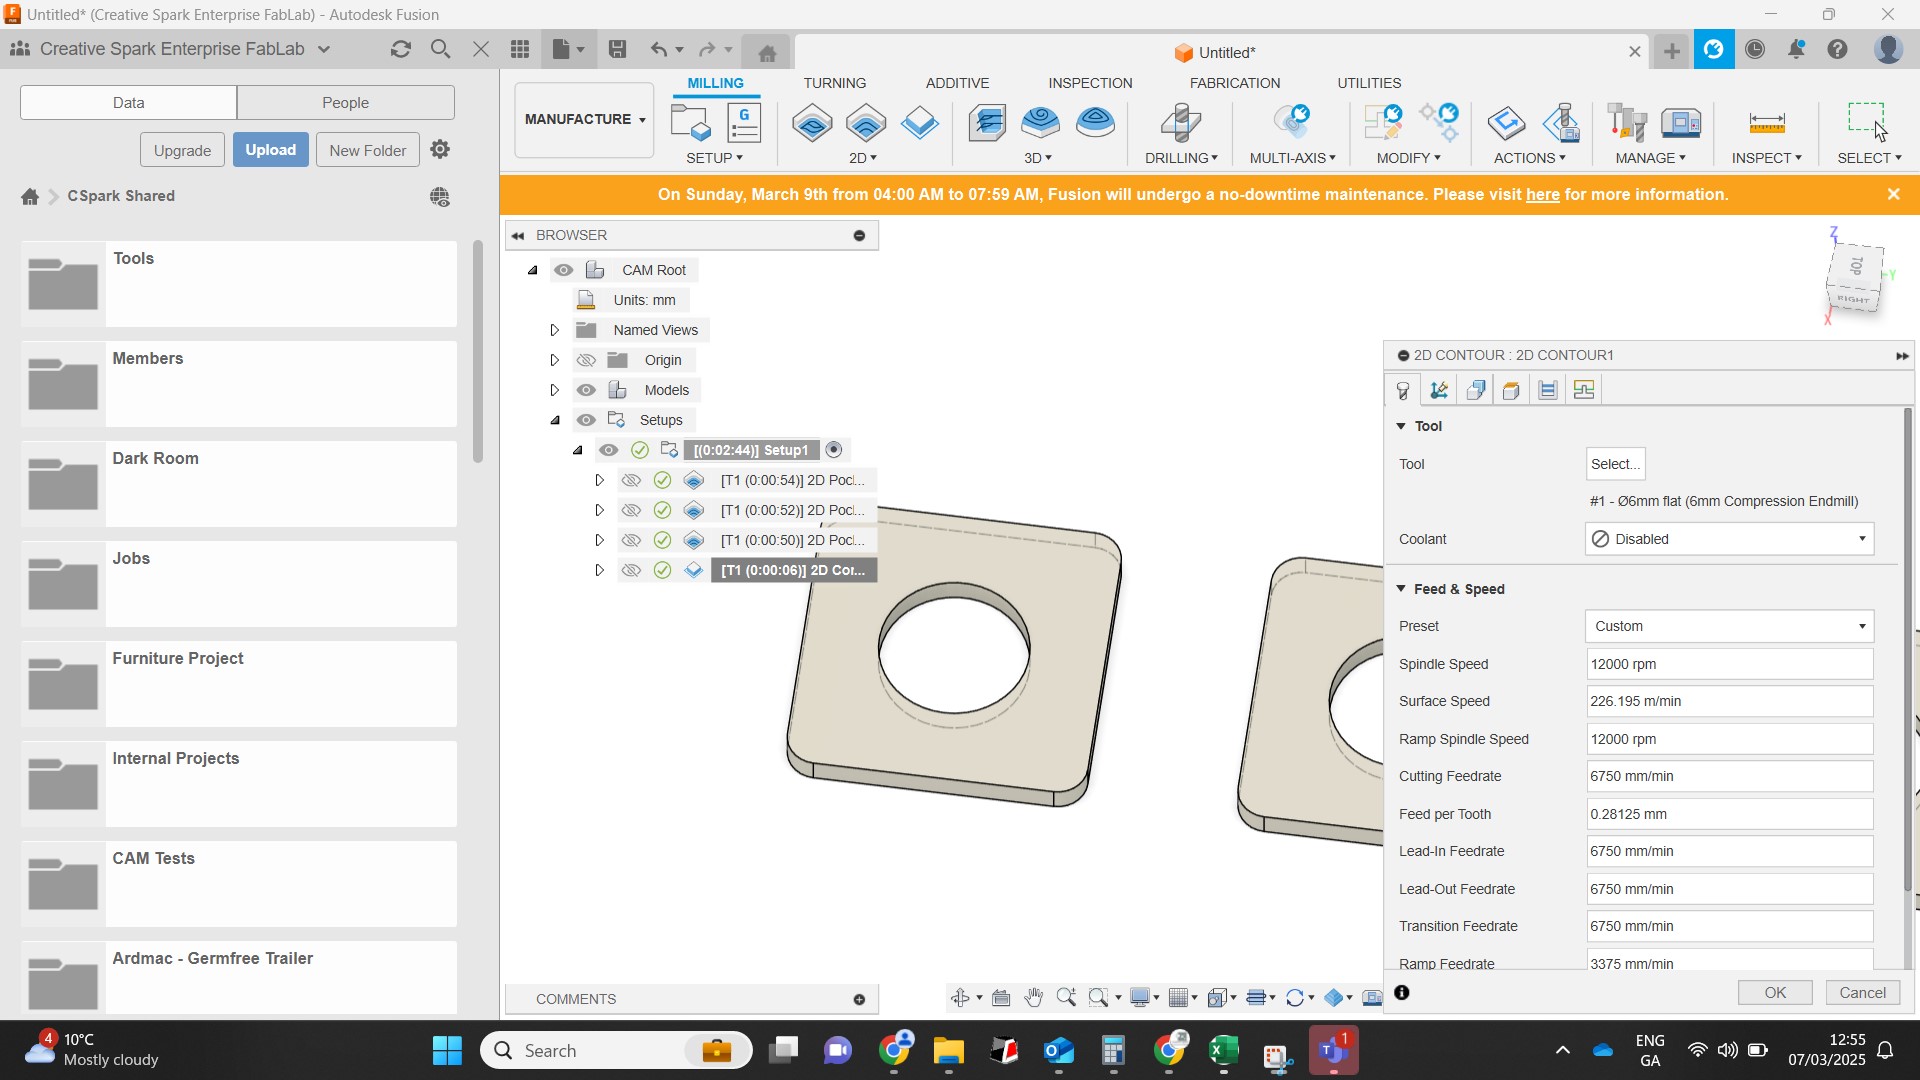The width and height of the screenshot is (1920, 1080).
Task: Click the New Folder button
Action: (367, 150)
